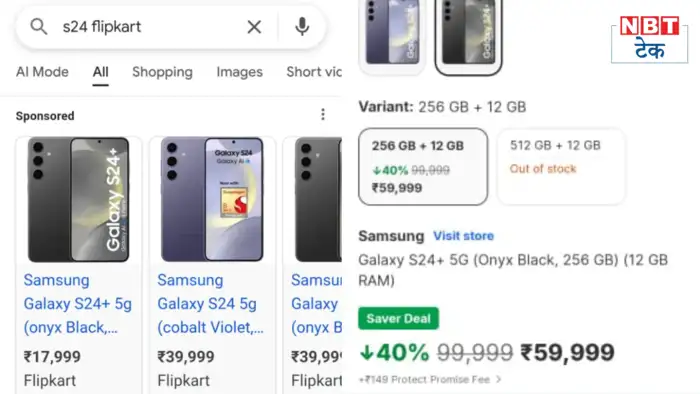Open Samsung Galaxy S24+ 5g onyx Black listing
Viewport: 700px width, 394px height.
tap(78, 304)
